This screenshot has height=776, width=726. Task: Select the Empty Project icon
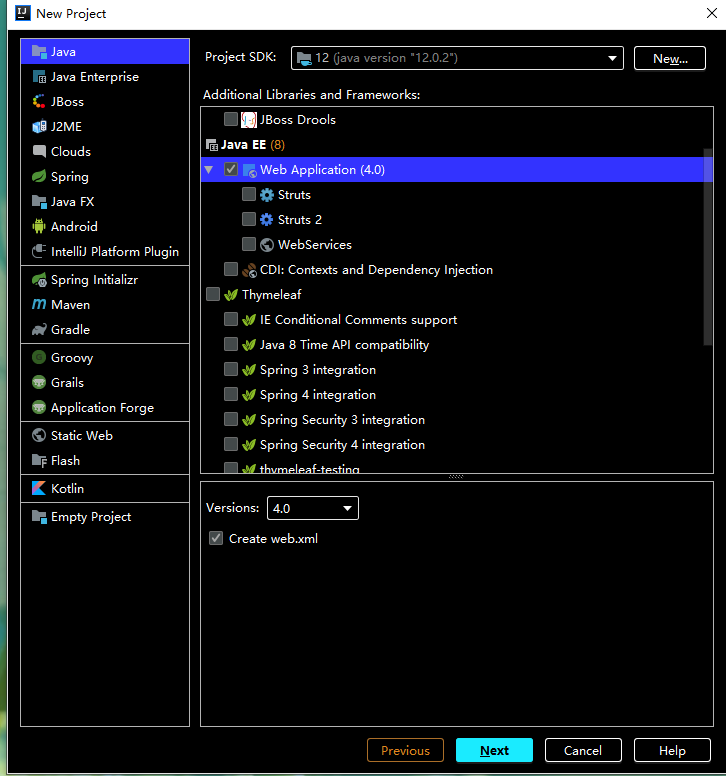point(39,517)
